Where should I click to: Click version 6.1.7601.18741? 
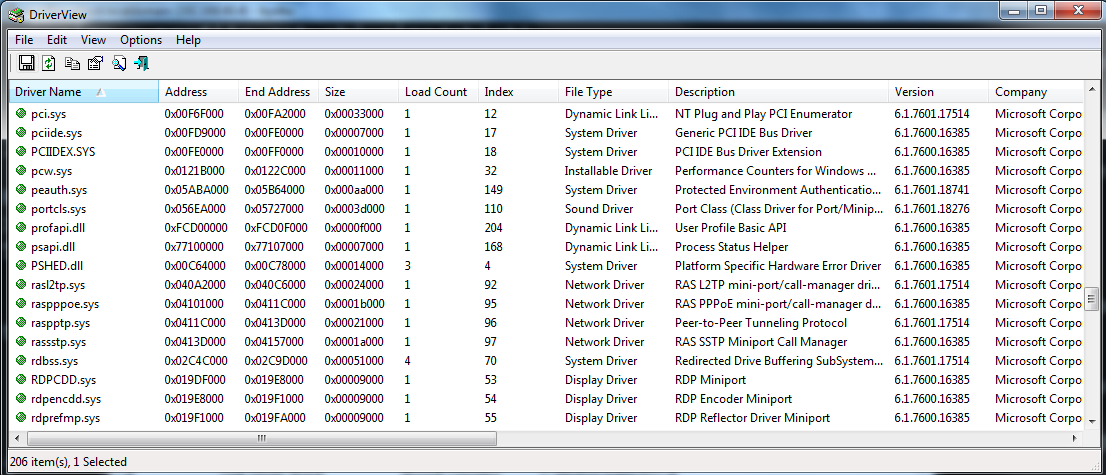(x=932, y=190)
